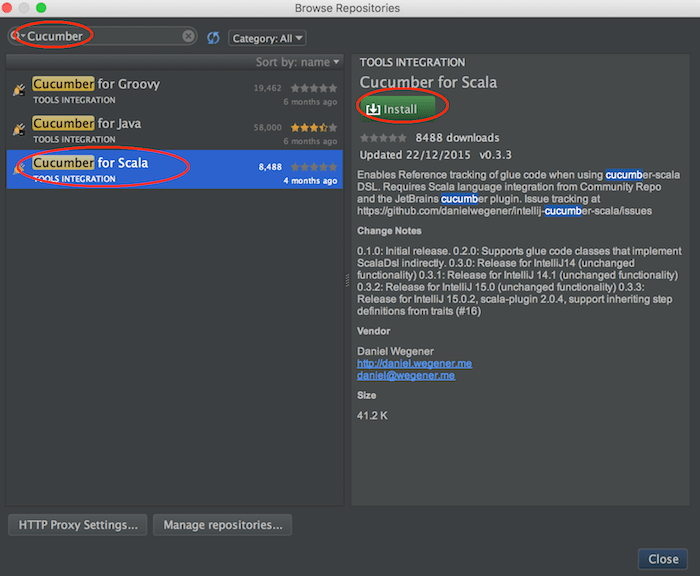
Task: Click the rating stars beside 8488 downloads
Action: point(383,138)
